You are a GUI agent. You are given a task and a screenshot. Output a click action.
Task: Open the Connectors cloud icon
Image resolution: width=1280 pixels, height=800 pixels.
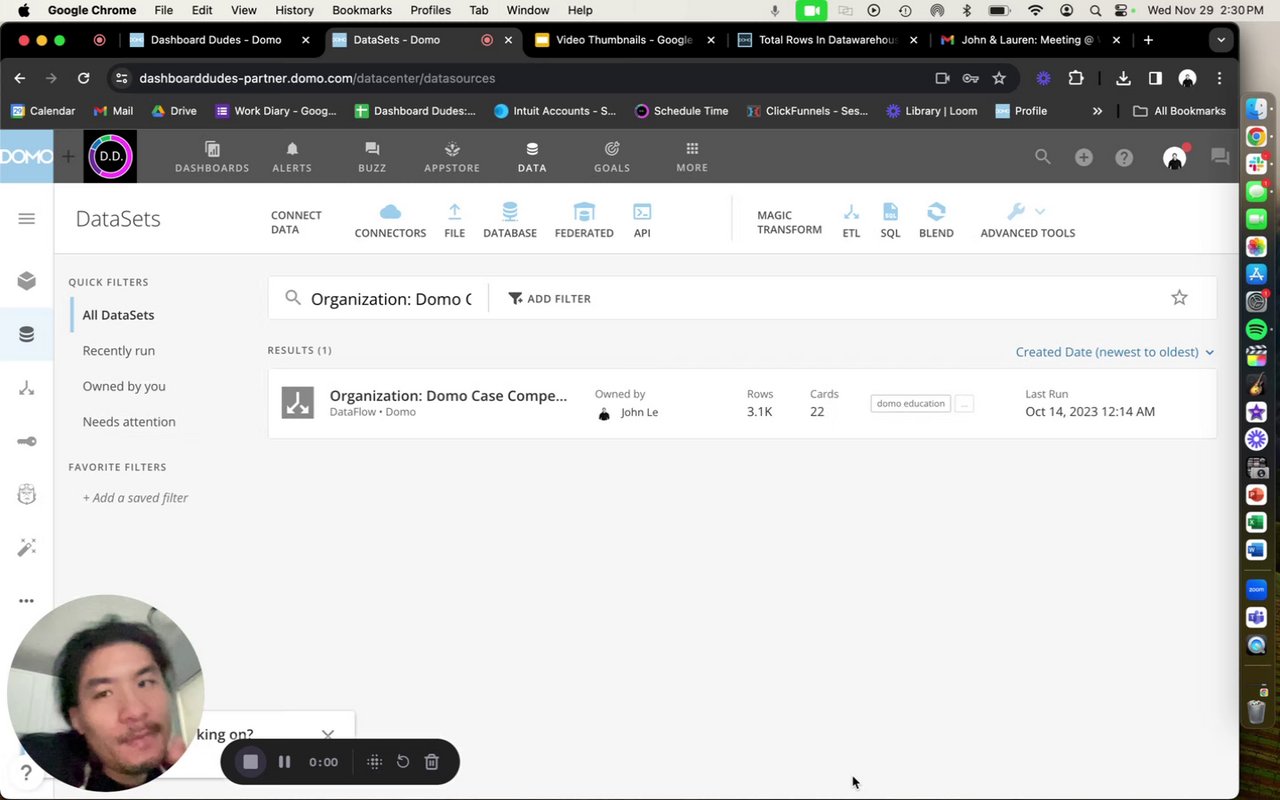point(390,212)
